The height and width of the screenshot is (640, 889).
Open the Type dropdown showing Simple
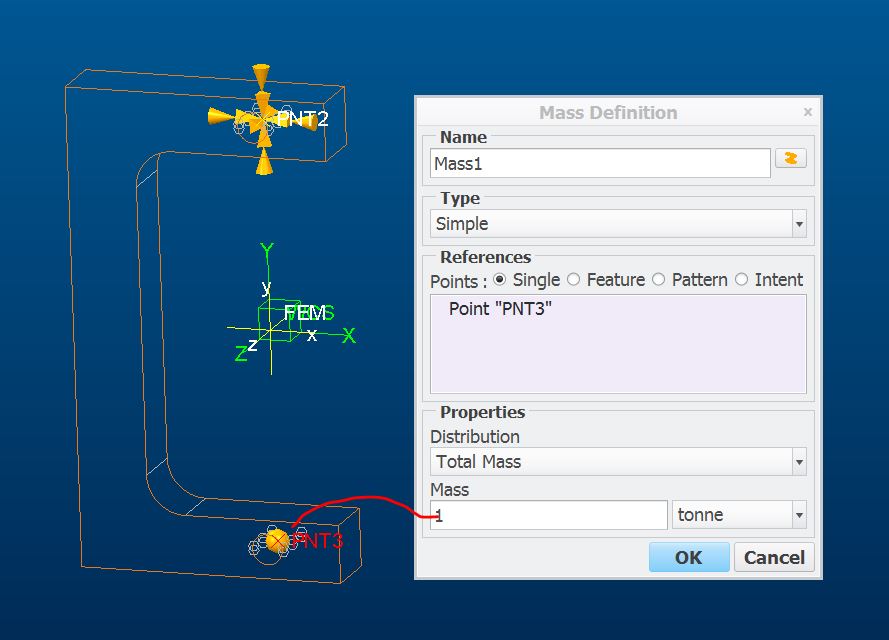pos(618,224)
